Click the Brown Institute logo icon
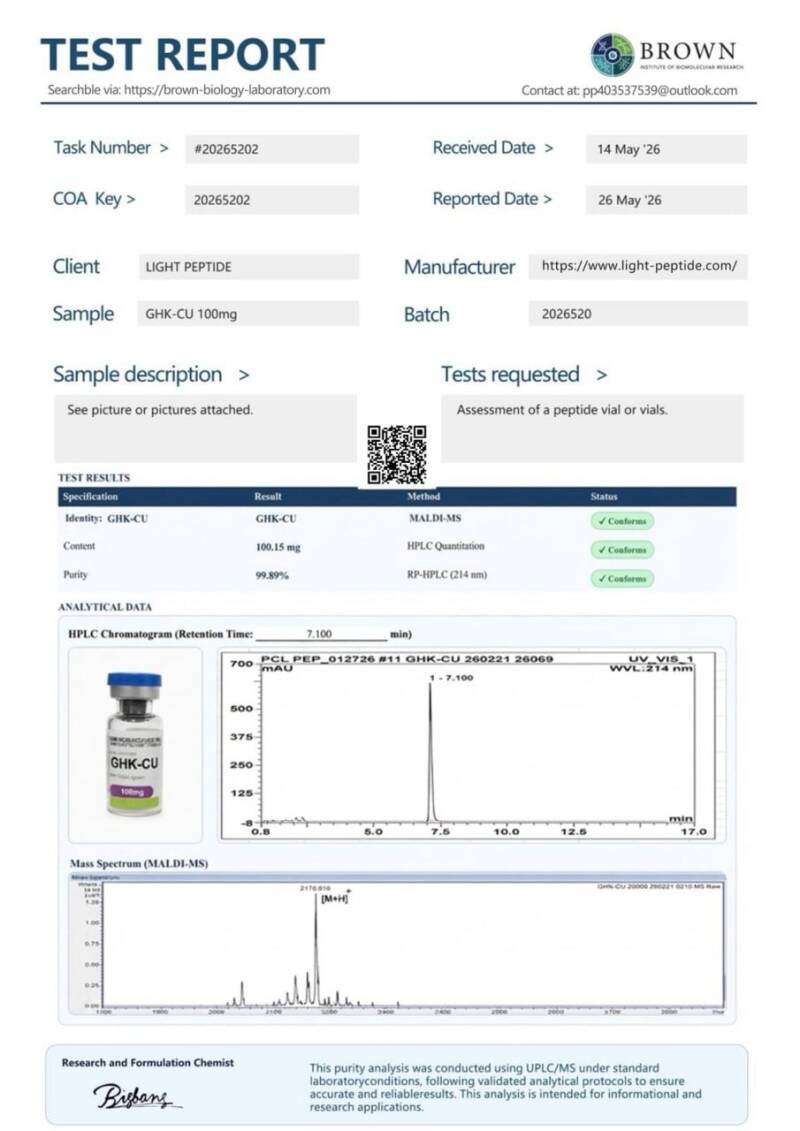 (612, 55)
